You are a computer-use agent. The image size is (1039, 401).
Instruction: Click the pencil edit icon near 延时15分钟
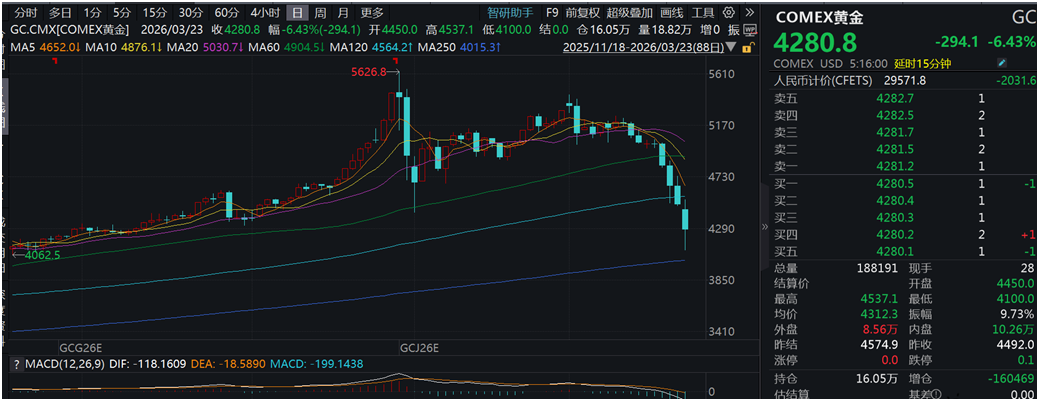point(1002,63)
